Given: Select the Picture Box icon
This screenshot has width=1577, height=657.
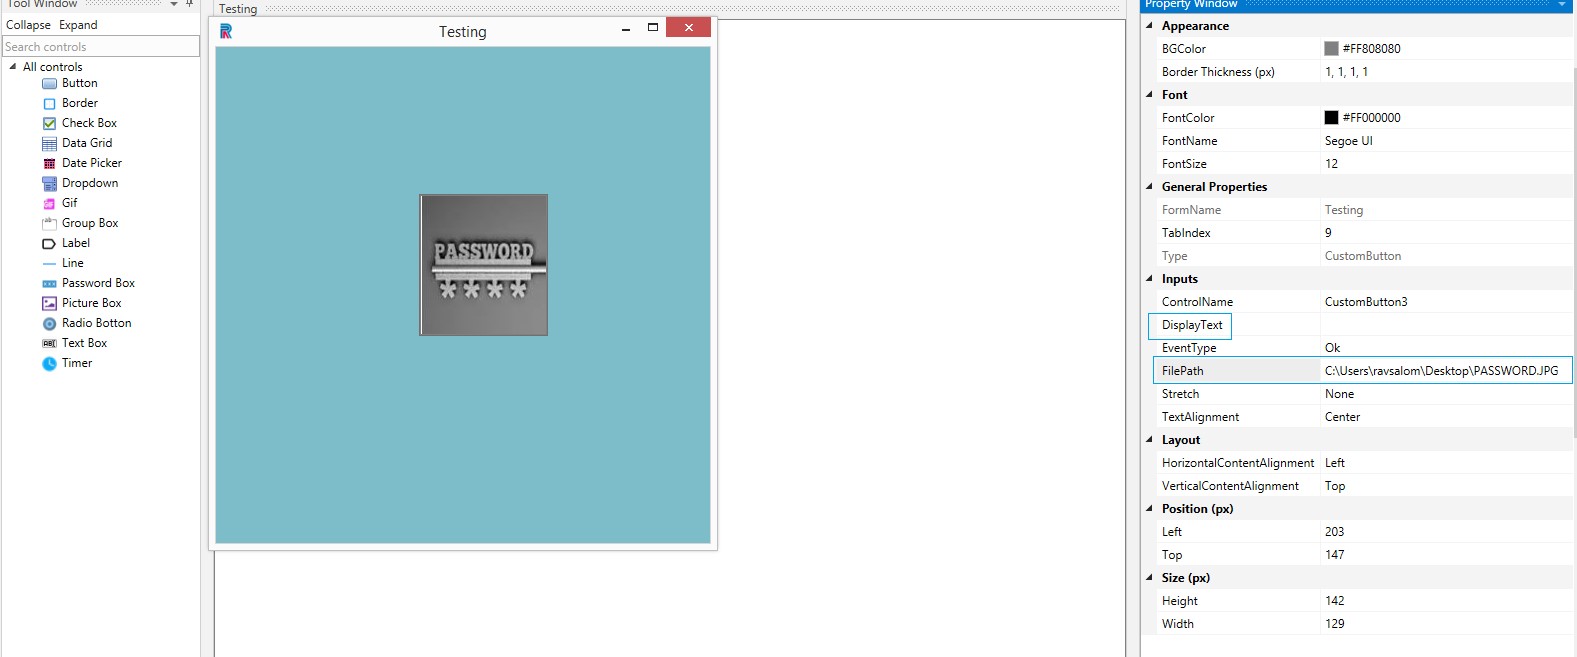Looking at the screenshot, I should 49,304.
